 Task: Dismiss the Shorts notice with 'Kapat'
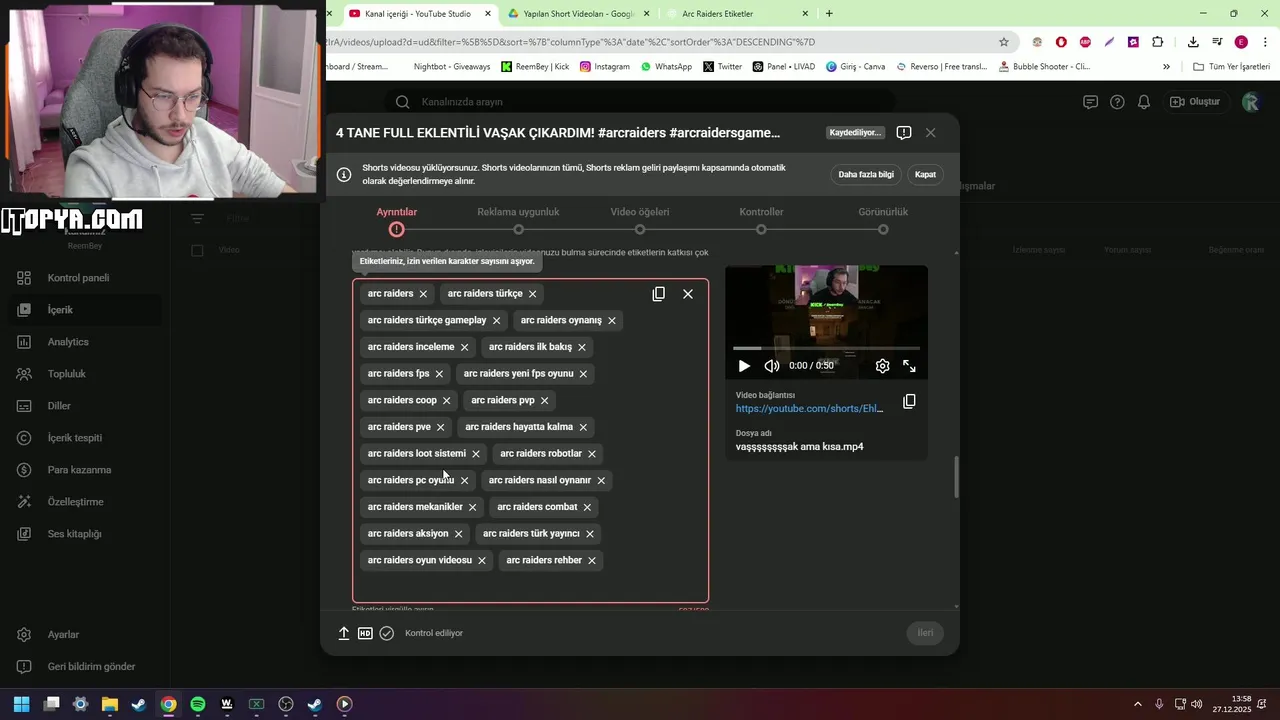[925, 174]
